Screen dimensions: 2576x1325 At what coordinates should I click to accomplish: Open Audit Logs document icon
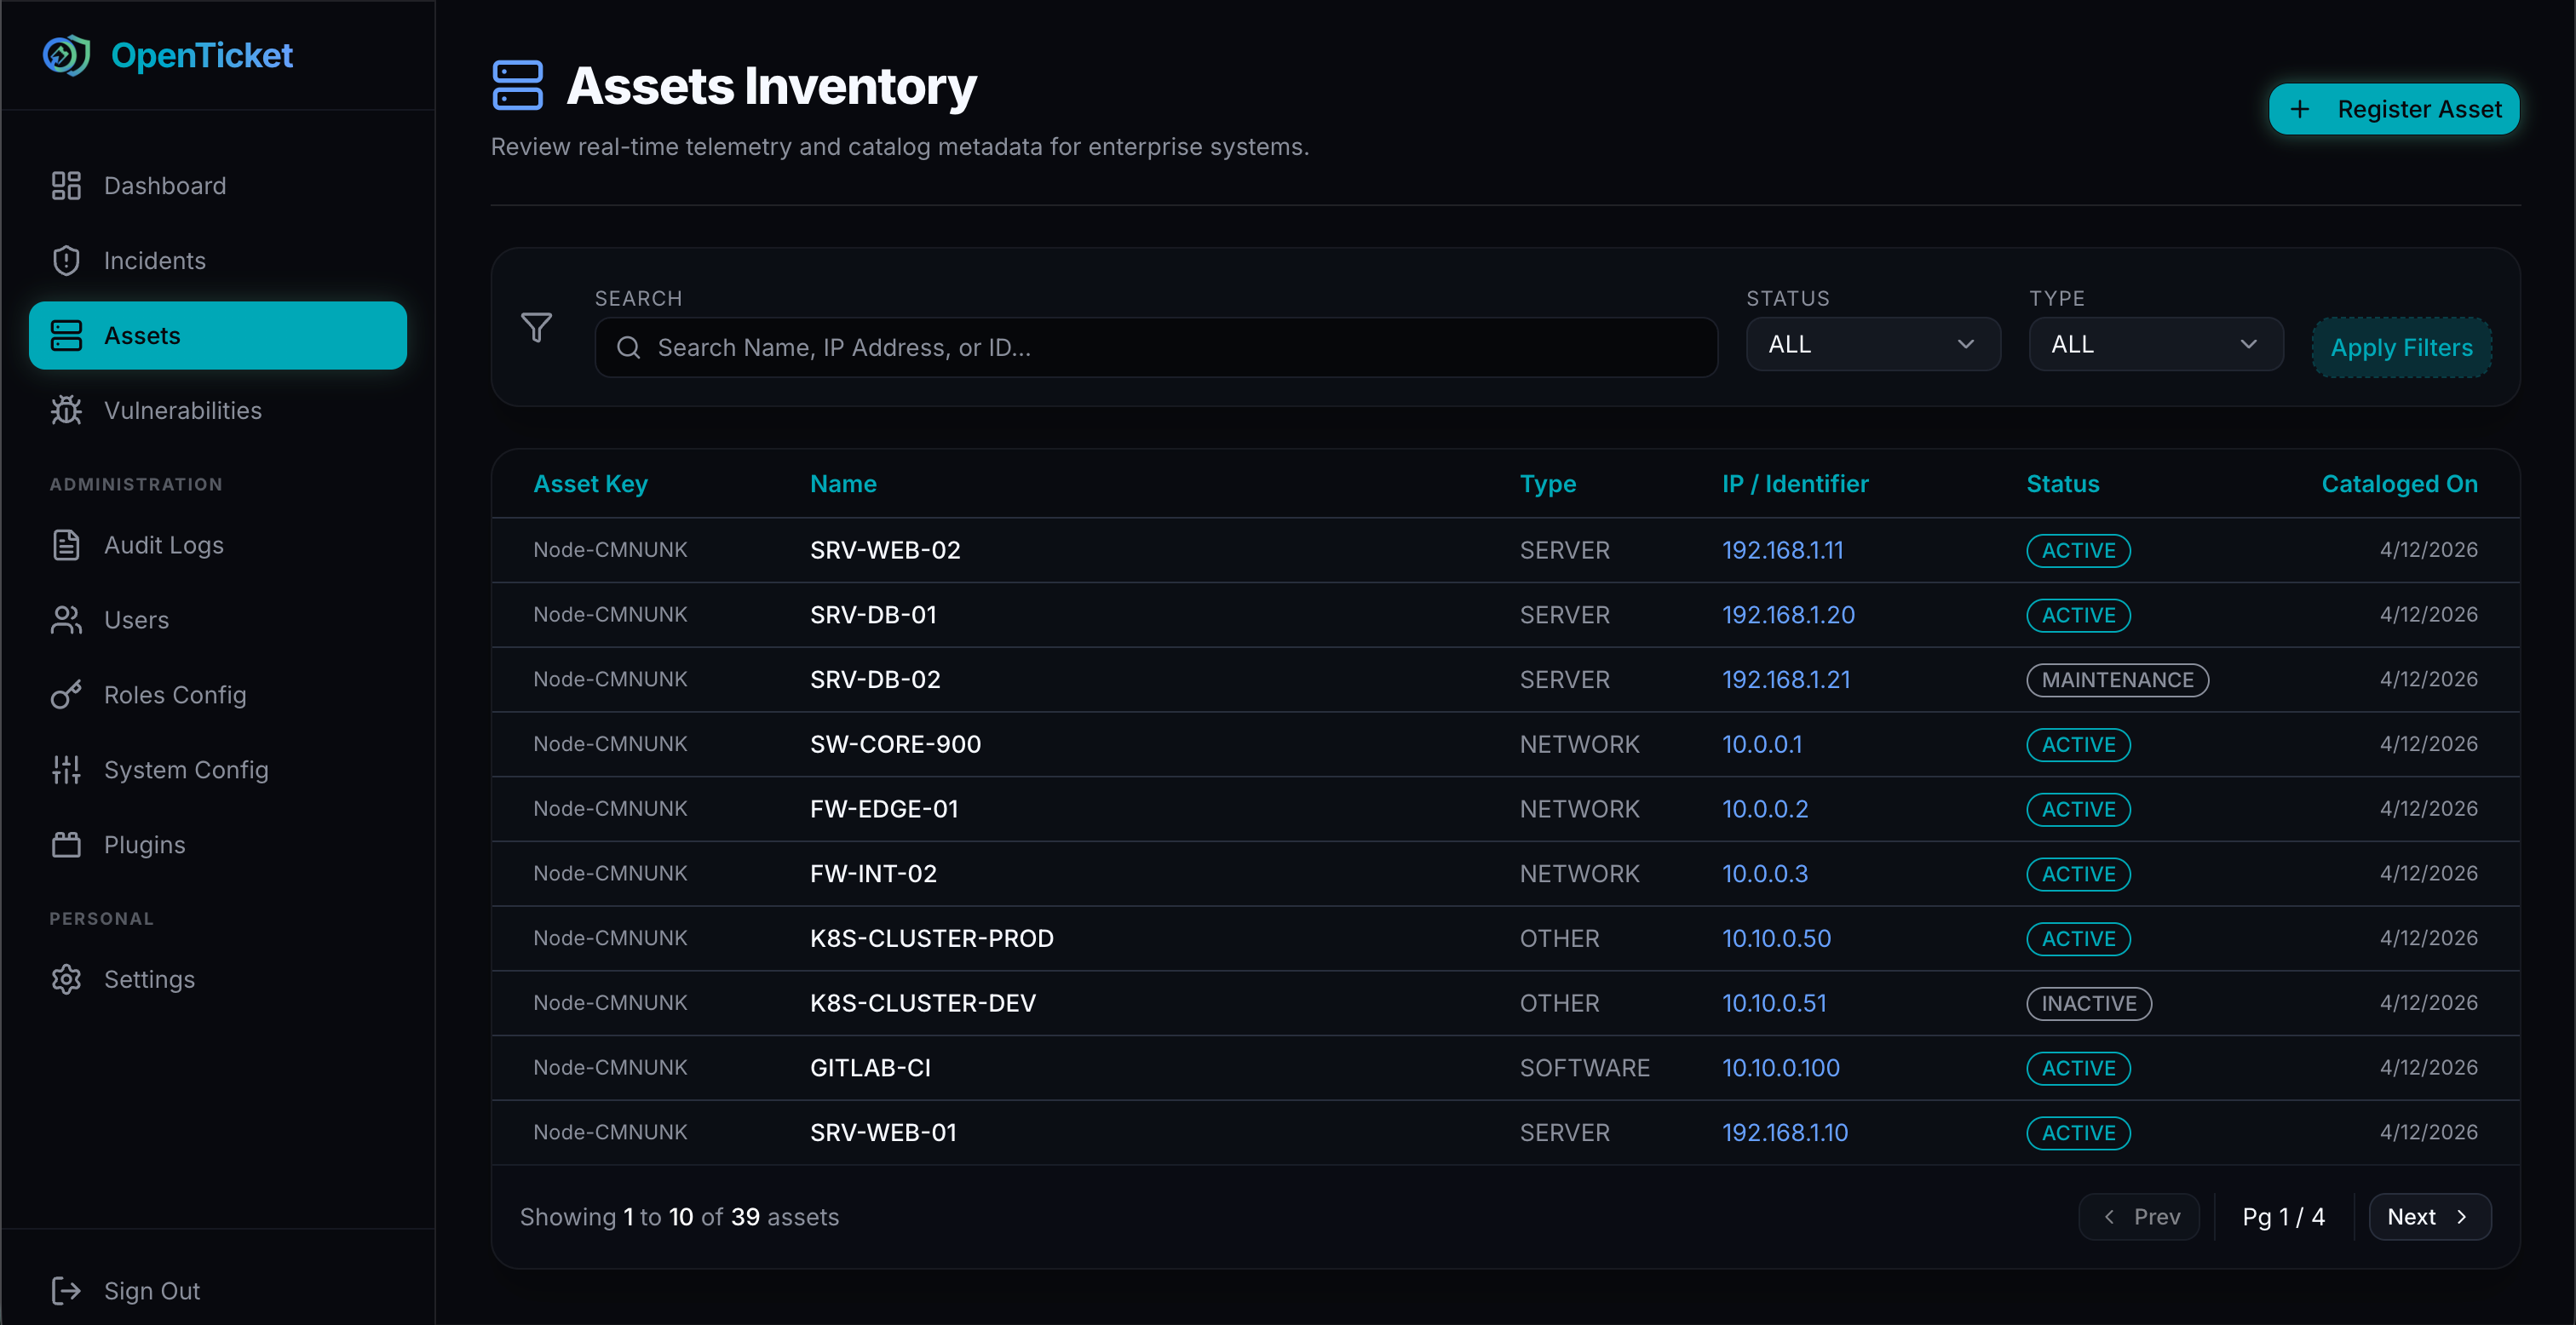click(65, 545)
